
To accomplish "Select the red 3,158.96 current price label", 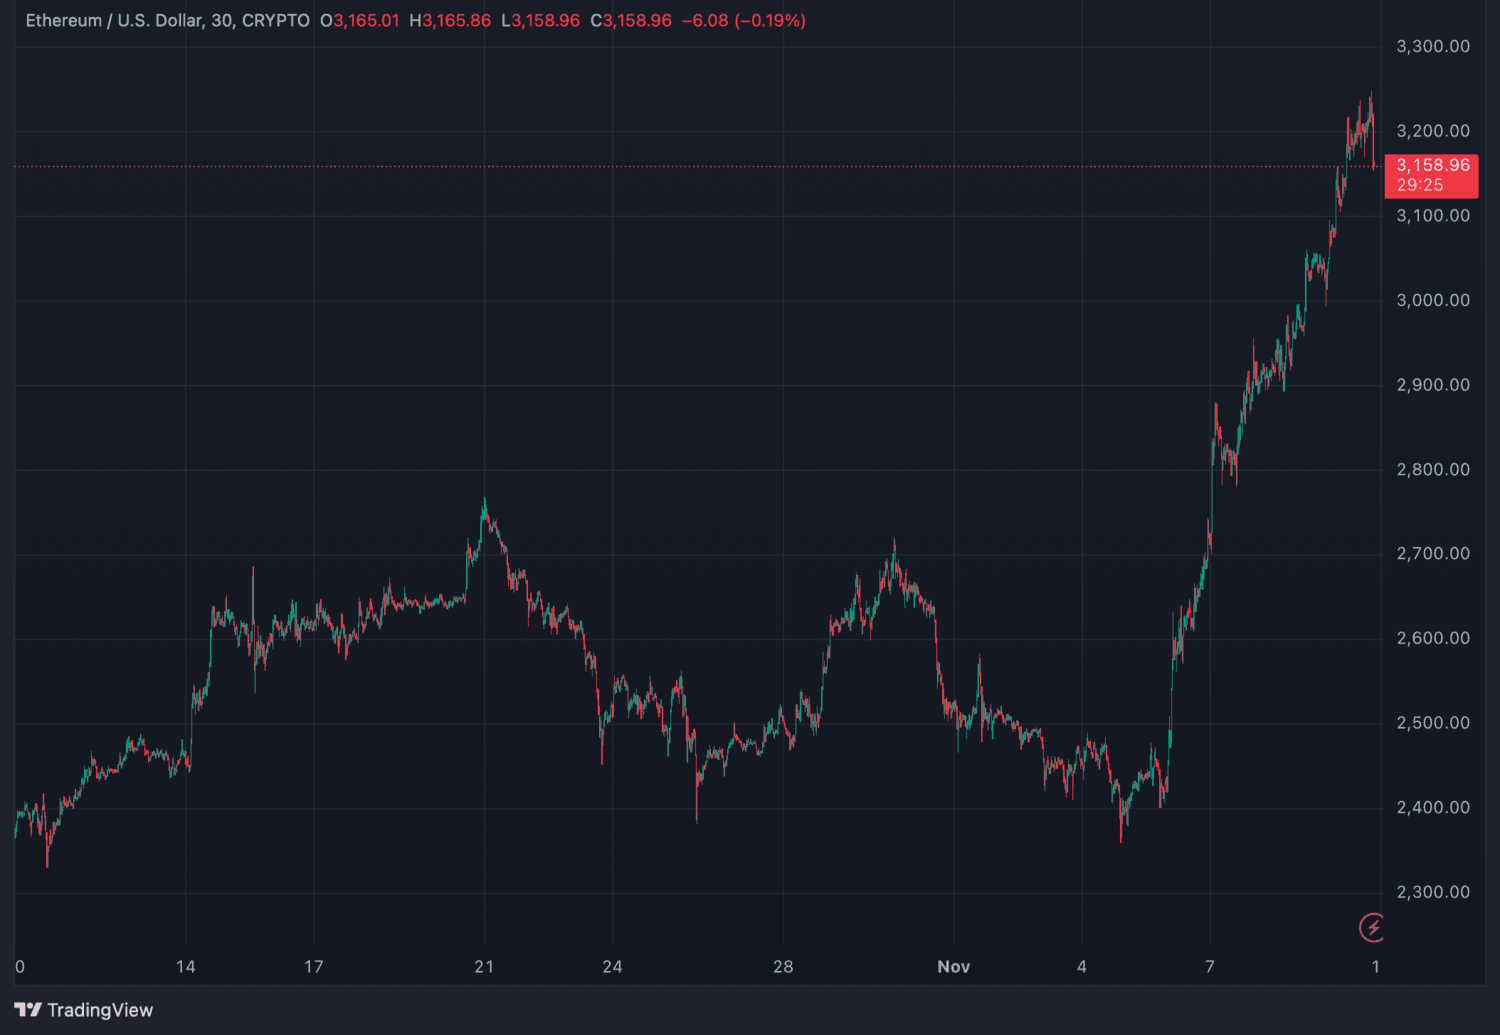I will [1431, 175].
